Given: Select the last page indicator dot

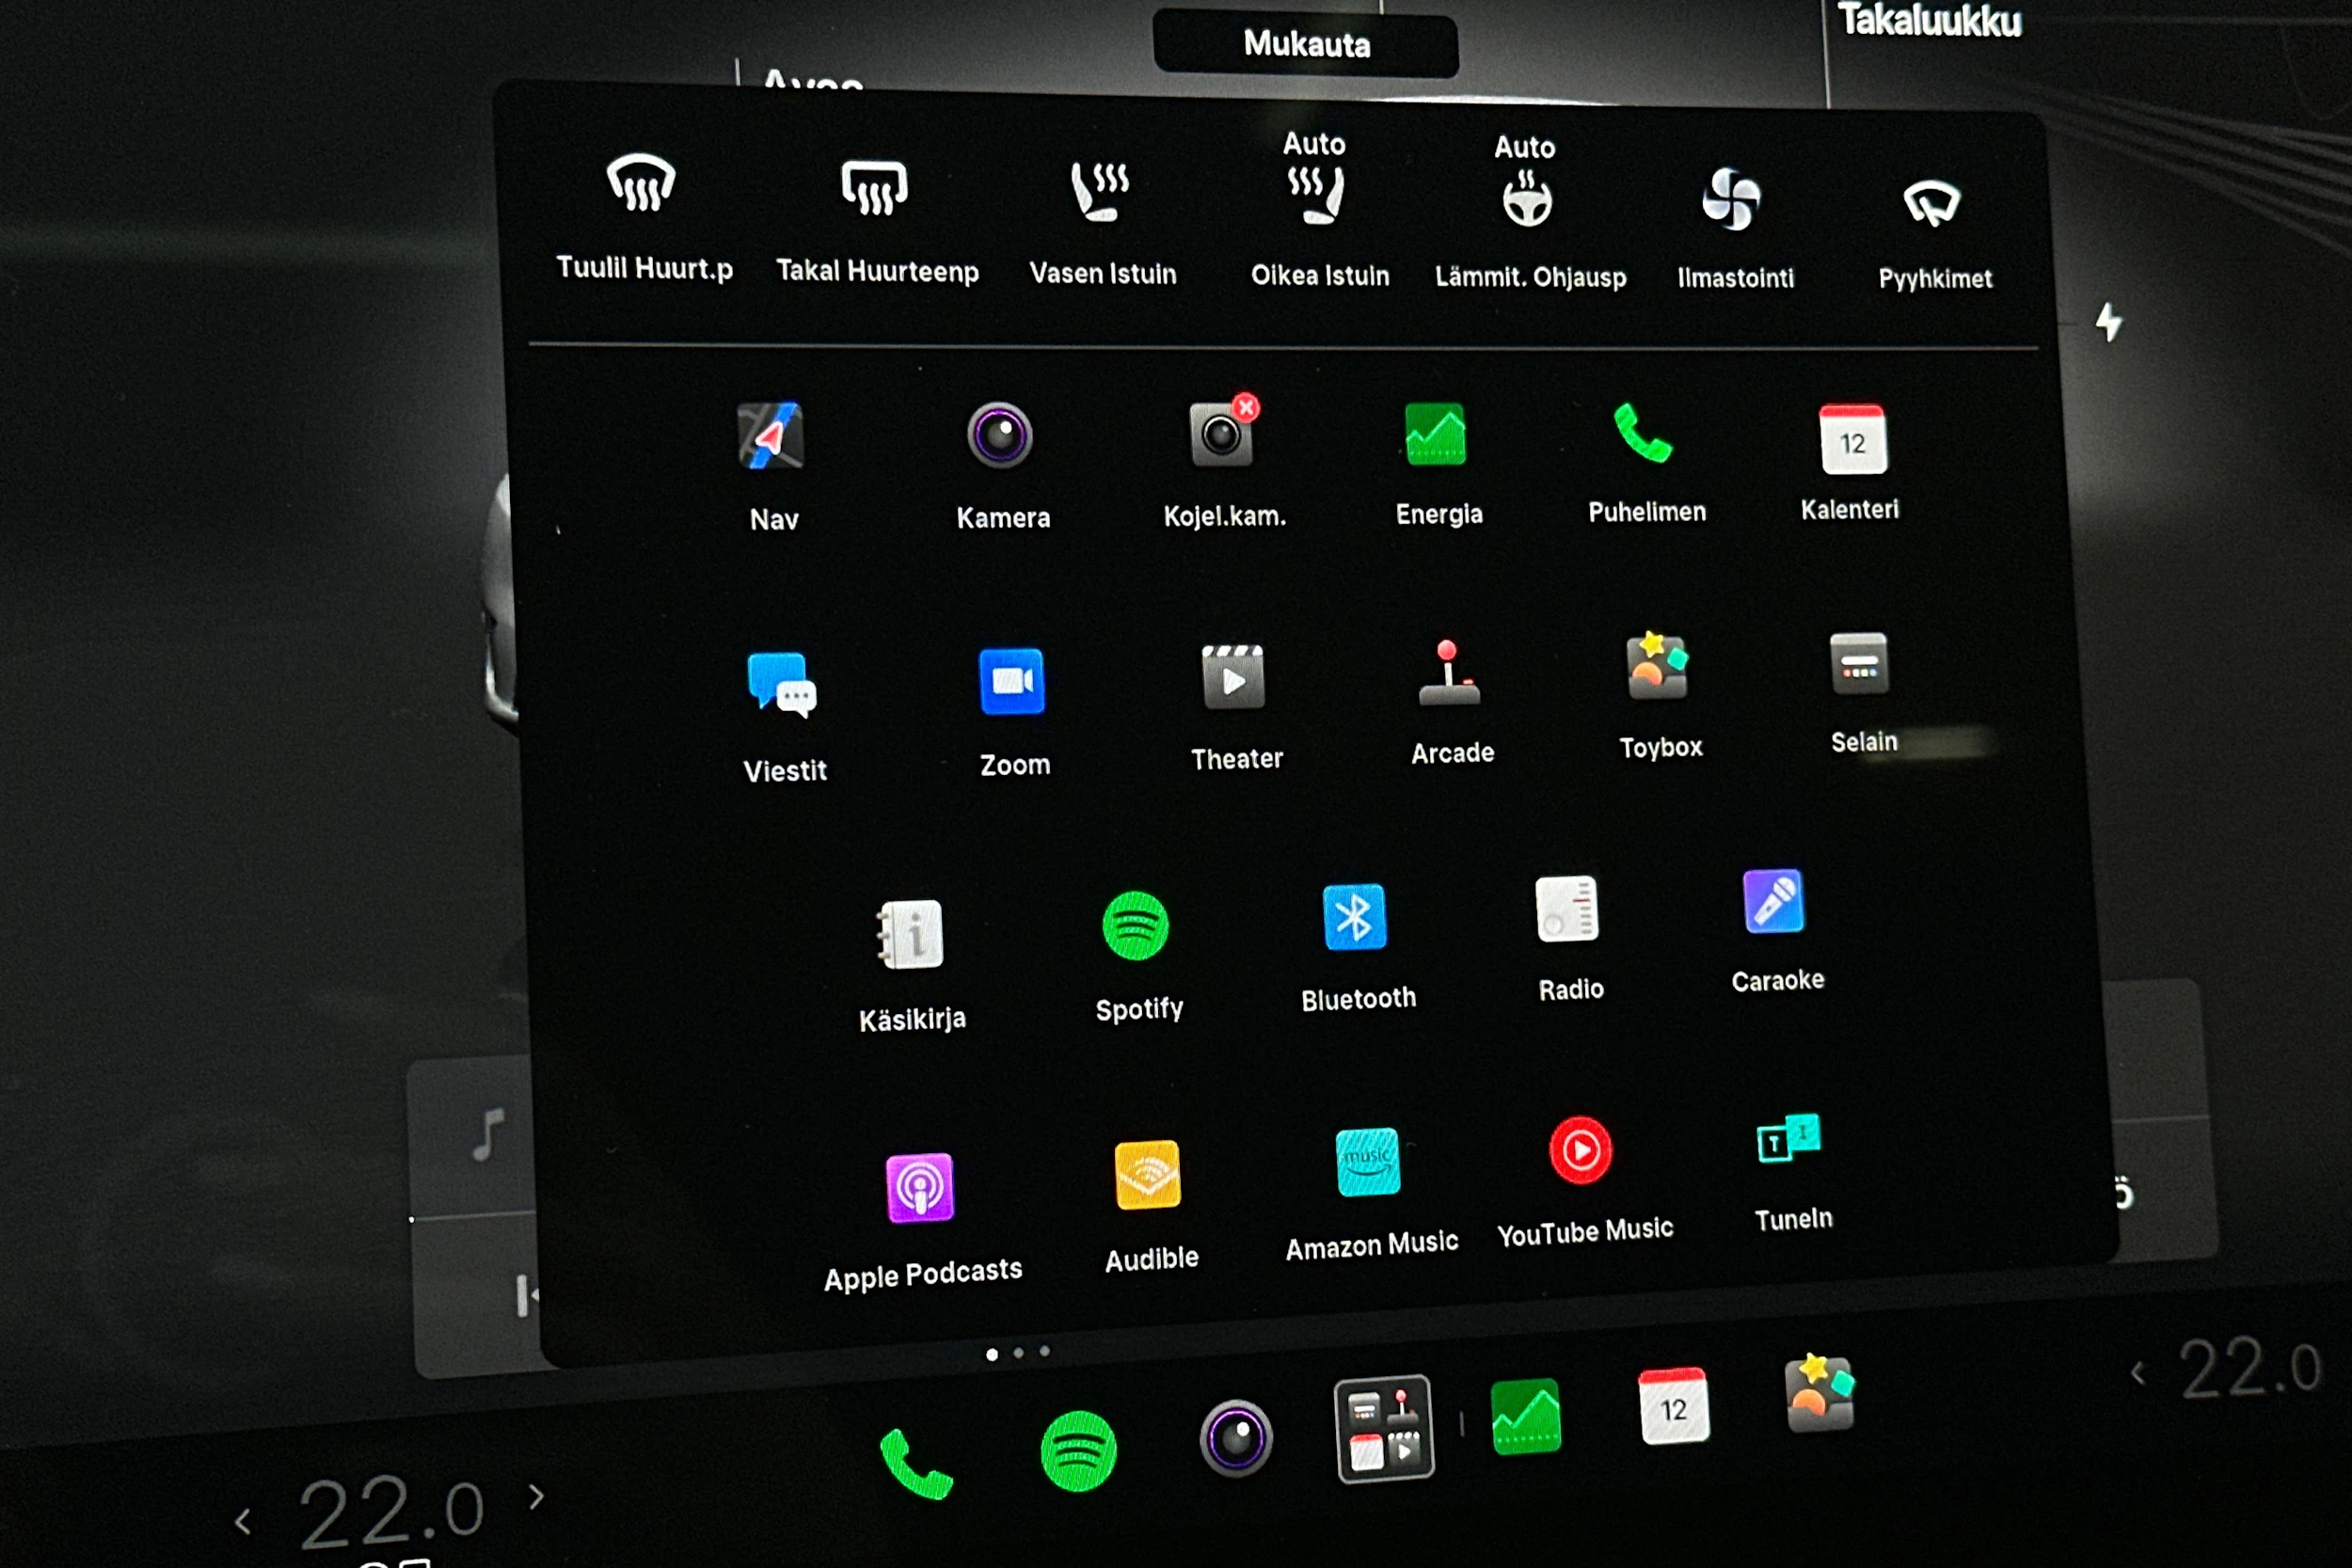Looking at the screenshot, I should click(1045, 1351).
